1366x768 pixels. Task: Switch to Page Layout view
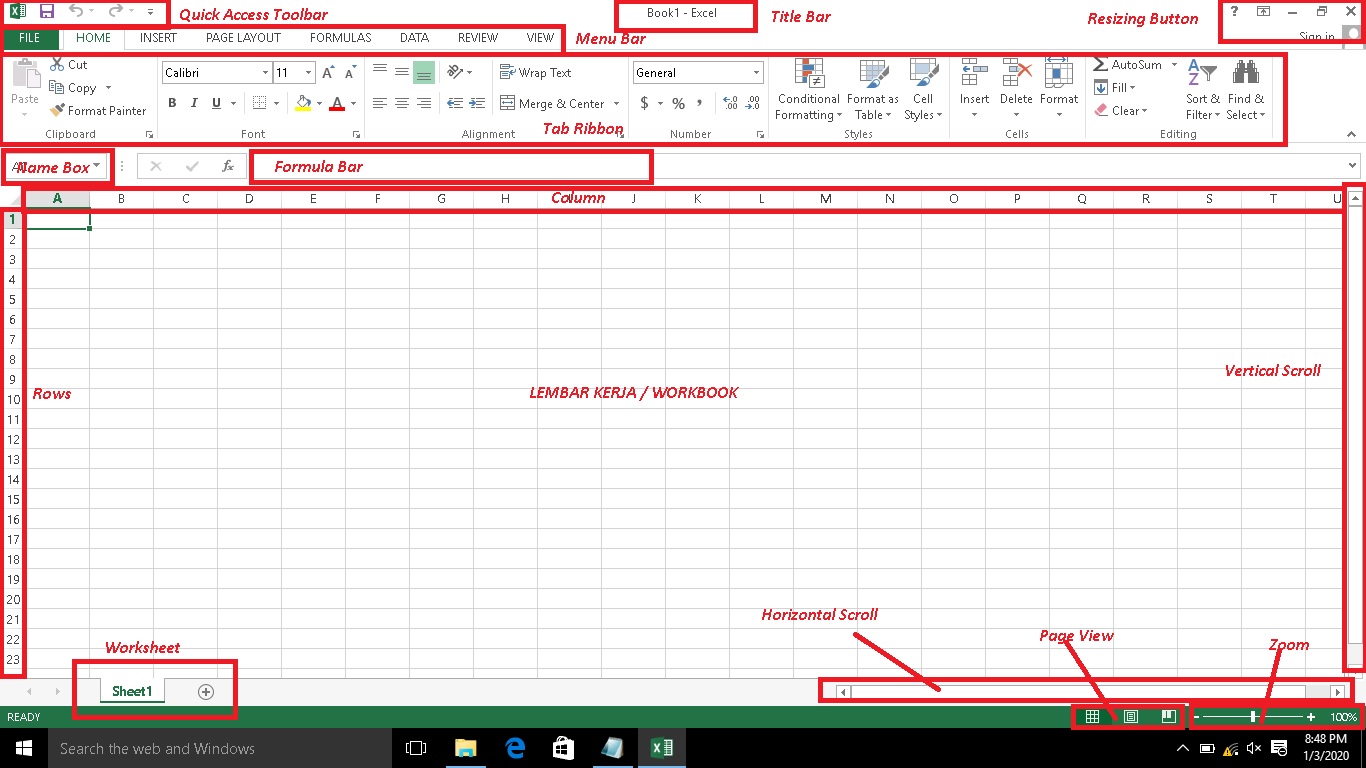(x=1131, y=717)
